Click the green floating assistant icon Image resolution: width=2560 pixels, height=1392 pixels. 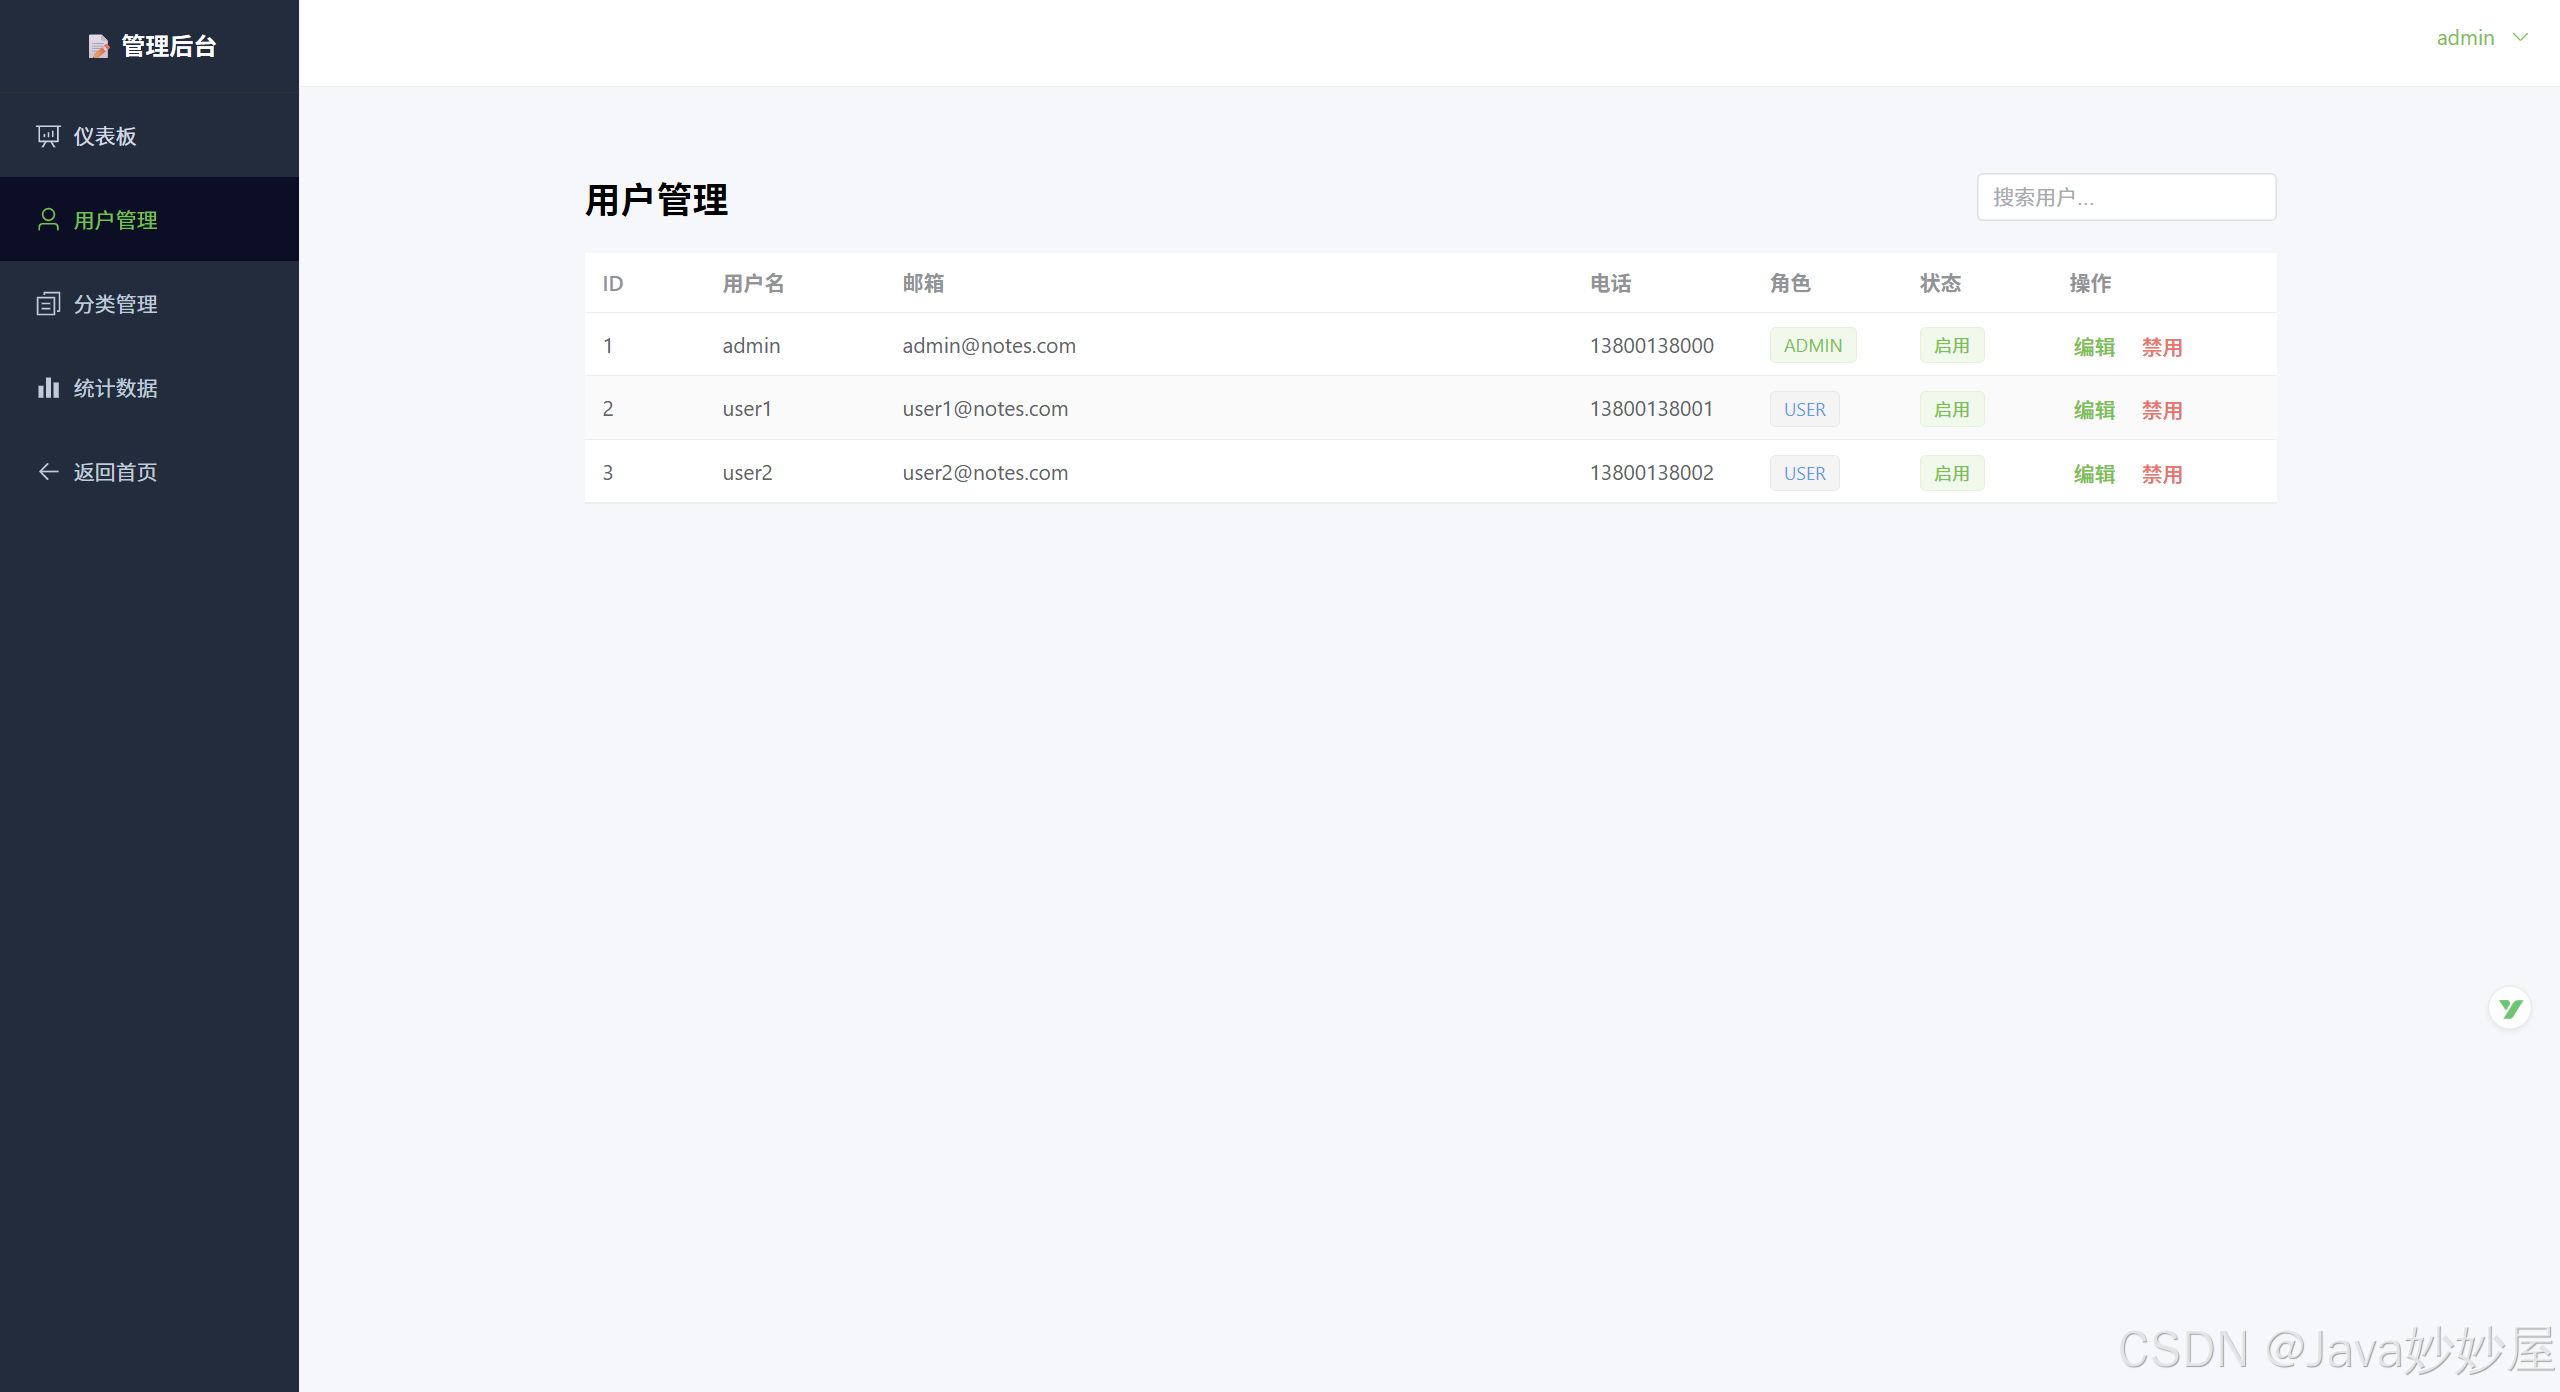click(x=2510, y=1008)
